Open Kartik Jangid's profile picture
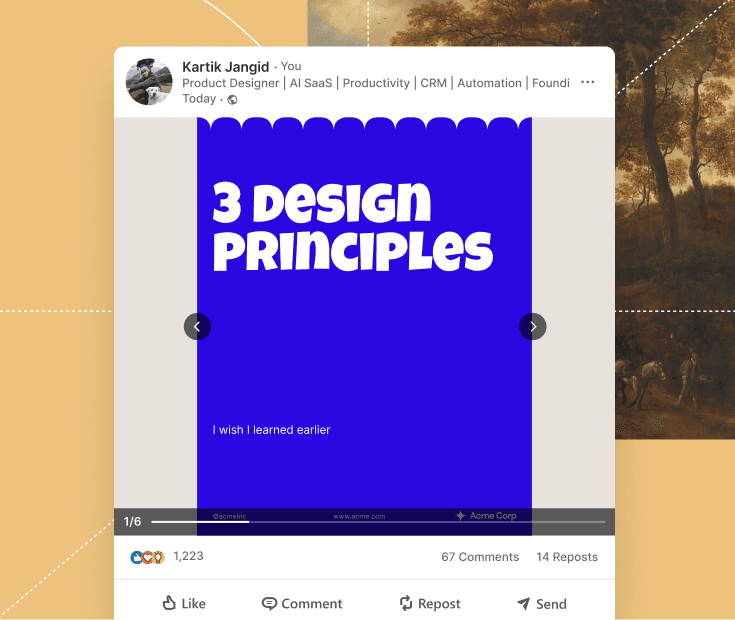Screen dimensions: 735x620 tap(149, 82)
